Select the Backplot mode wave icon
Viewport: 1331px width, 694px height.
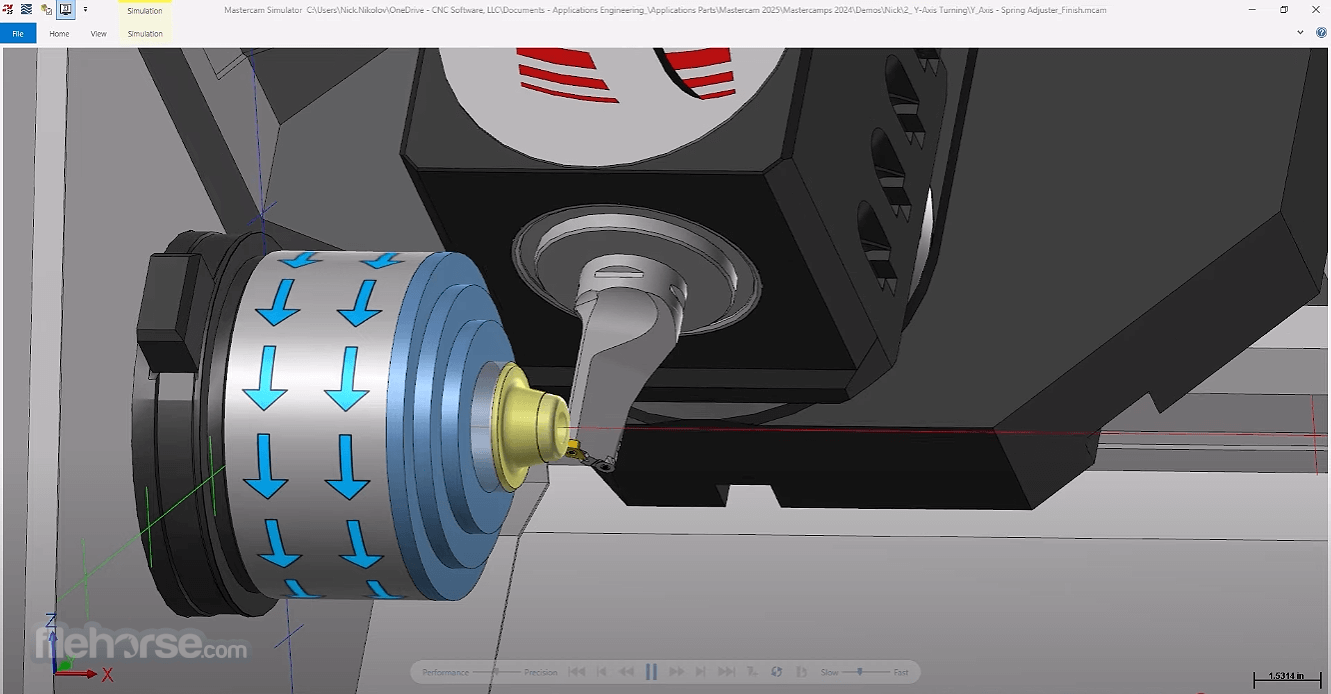(x=26, y=9)
